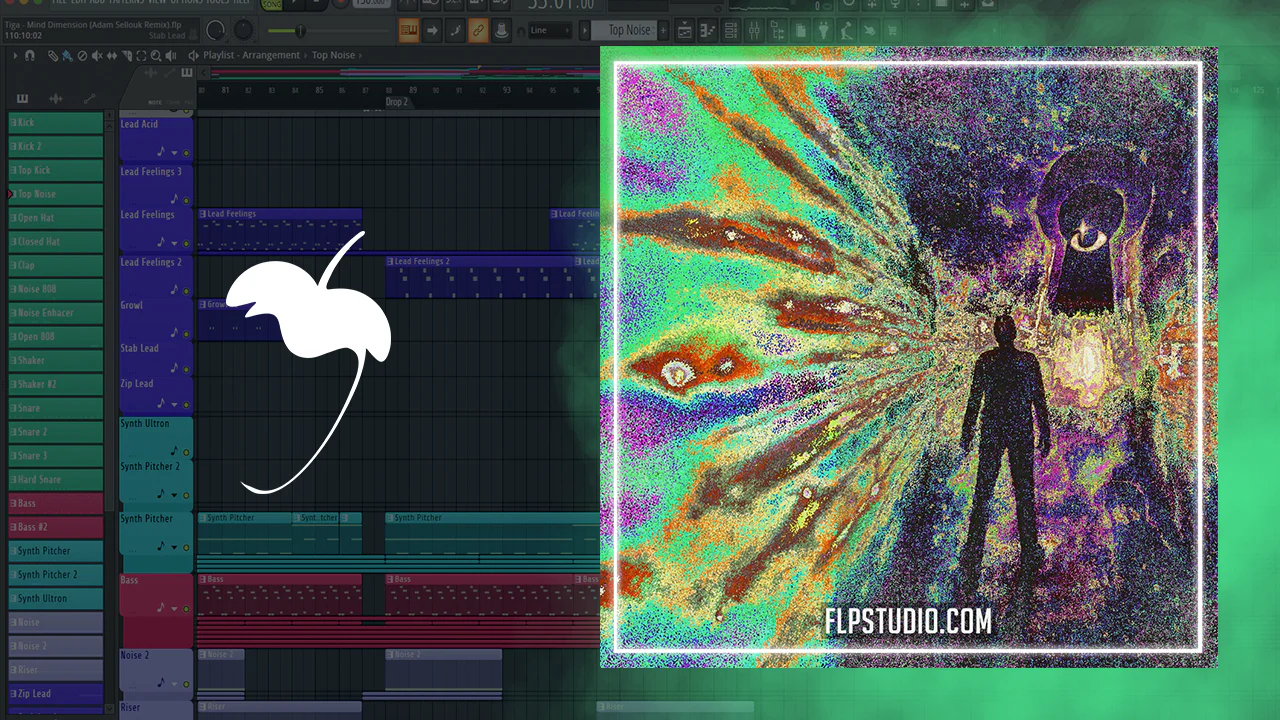Mute the Growl track via its LED
The height and width of the screenshot is (720, 1280).
(x=186, y=334)
